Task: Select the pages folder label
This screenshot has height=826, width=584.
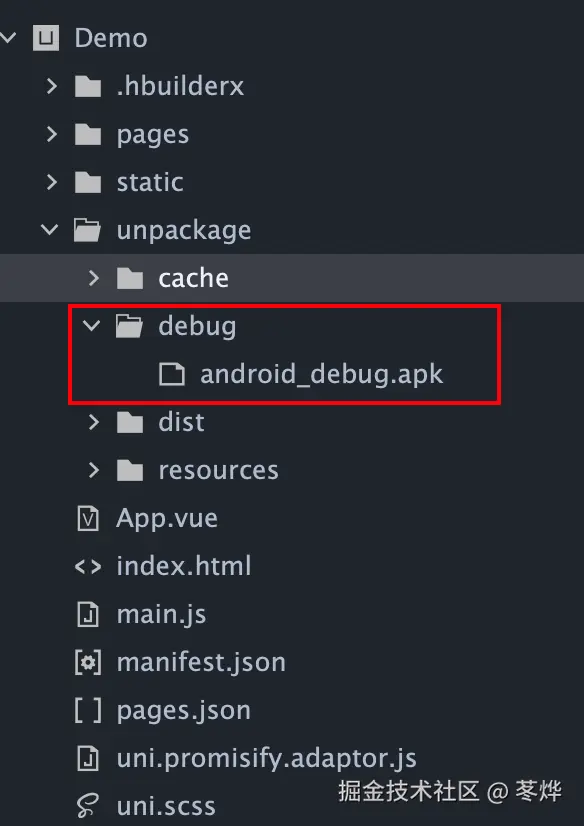Action: pyautogui.click(x=153, y=135)
